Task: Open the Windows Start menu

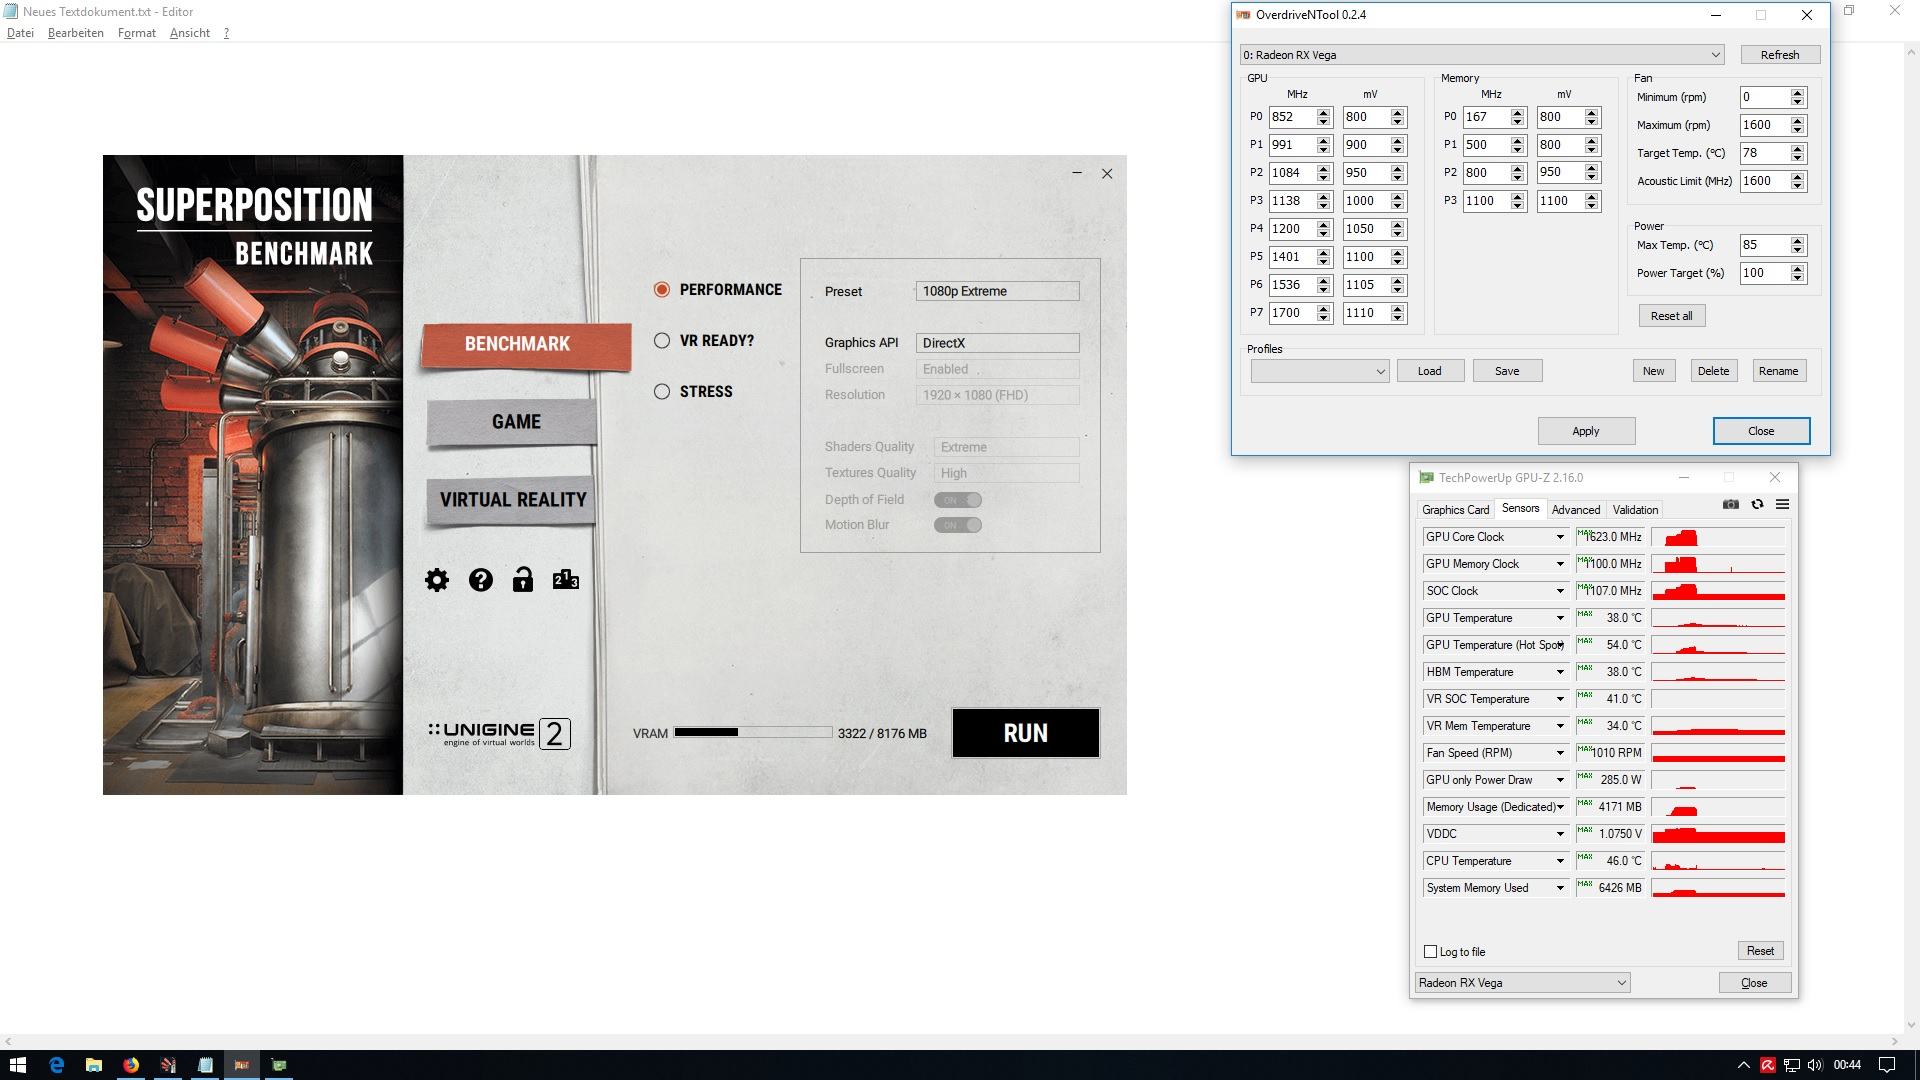Action: tap(18, 1065)
